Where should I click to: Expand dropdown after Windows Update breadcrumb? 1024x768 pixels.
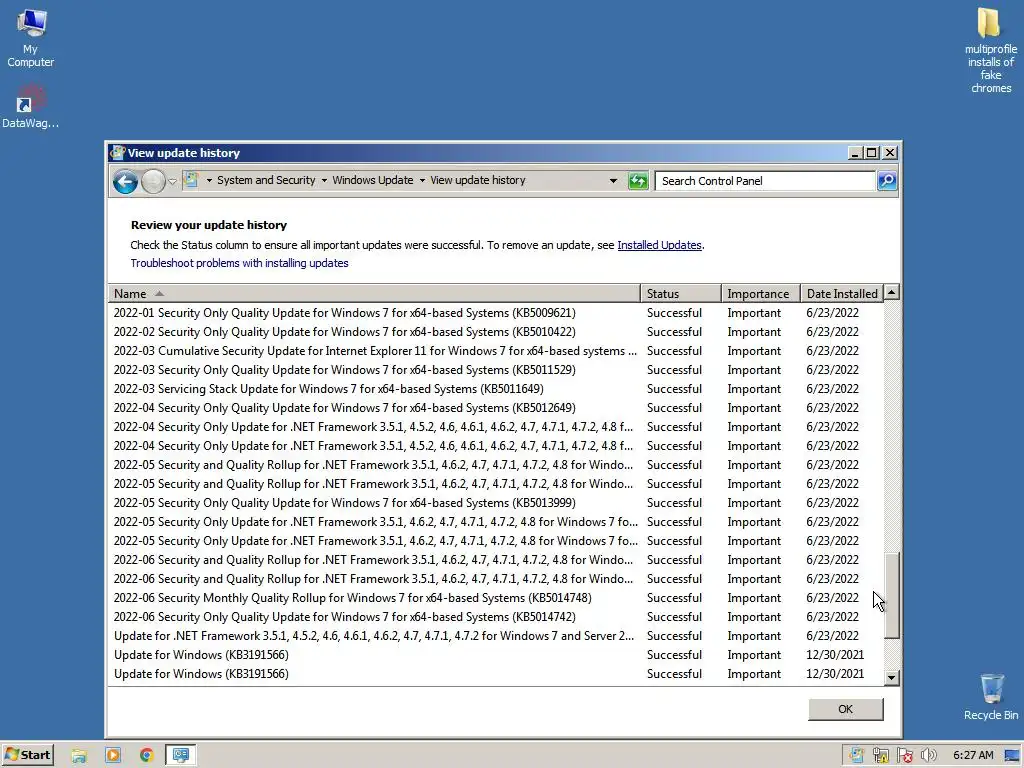422,180
